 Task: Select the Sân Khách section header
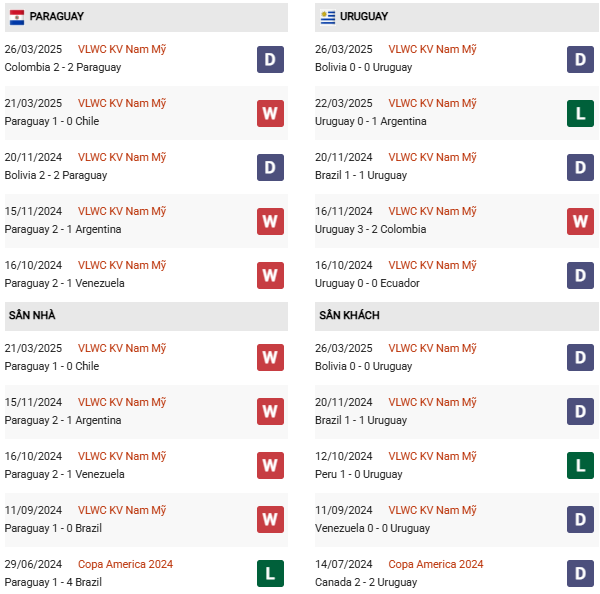coord(349,316)
